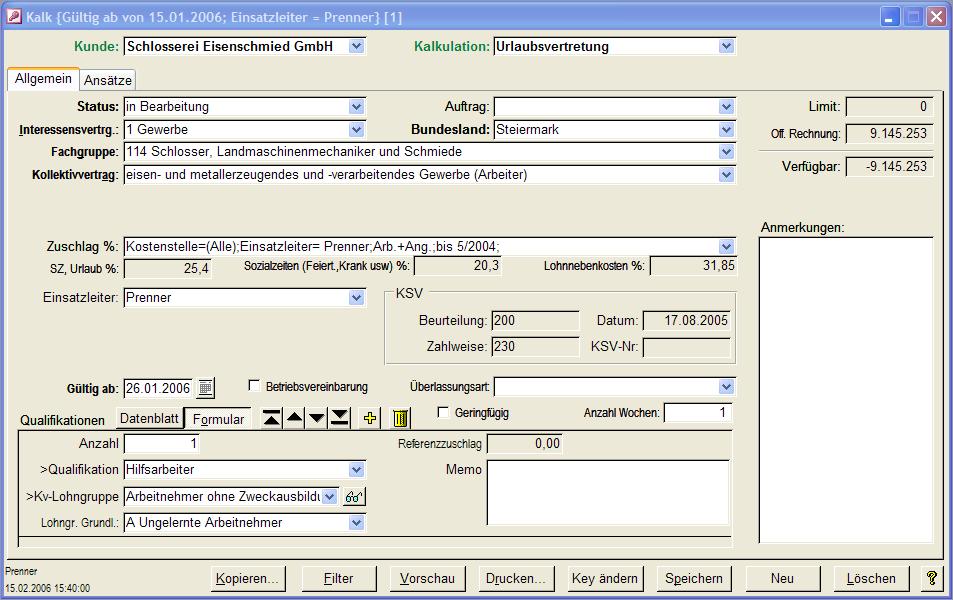Expand the Interessensvertrg. dropdown

[x=357, y=129]
